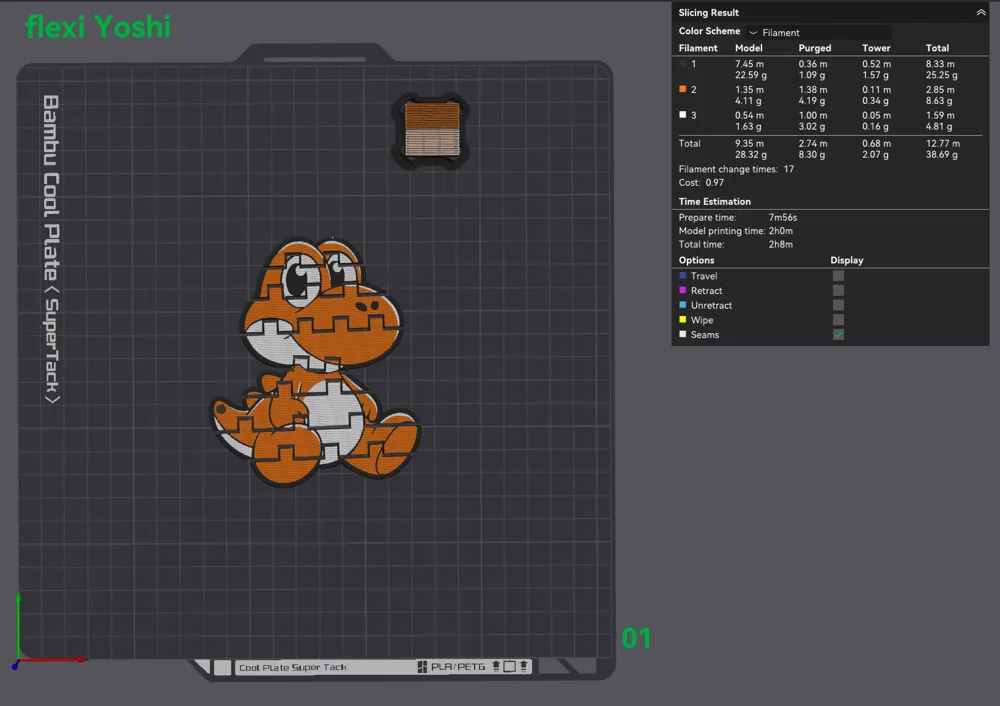
Task: Click the Options heading
Action: tap(696, 260)
